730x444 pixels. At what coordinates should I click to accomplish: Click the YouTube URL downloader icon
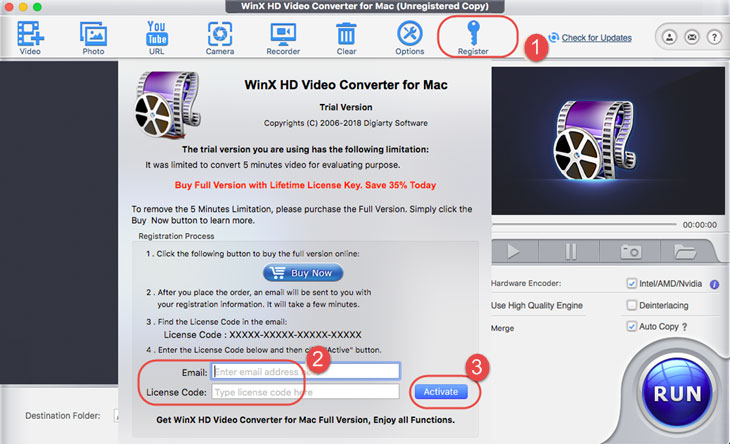coord(156,37)
